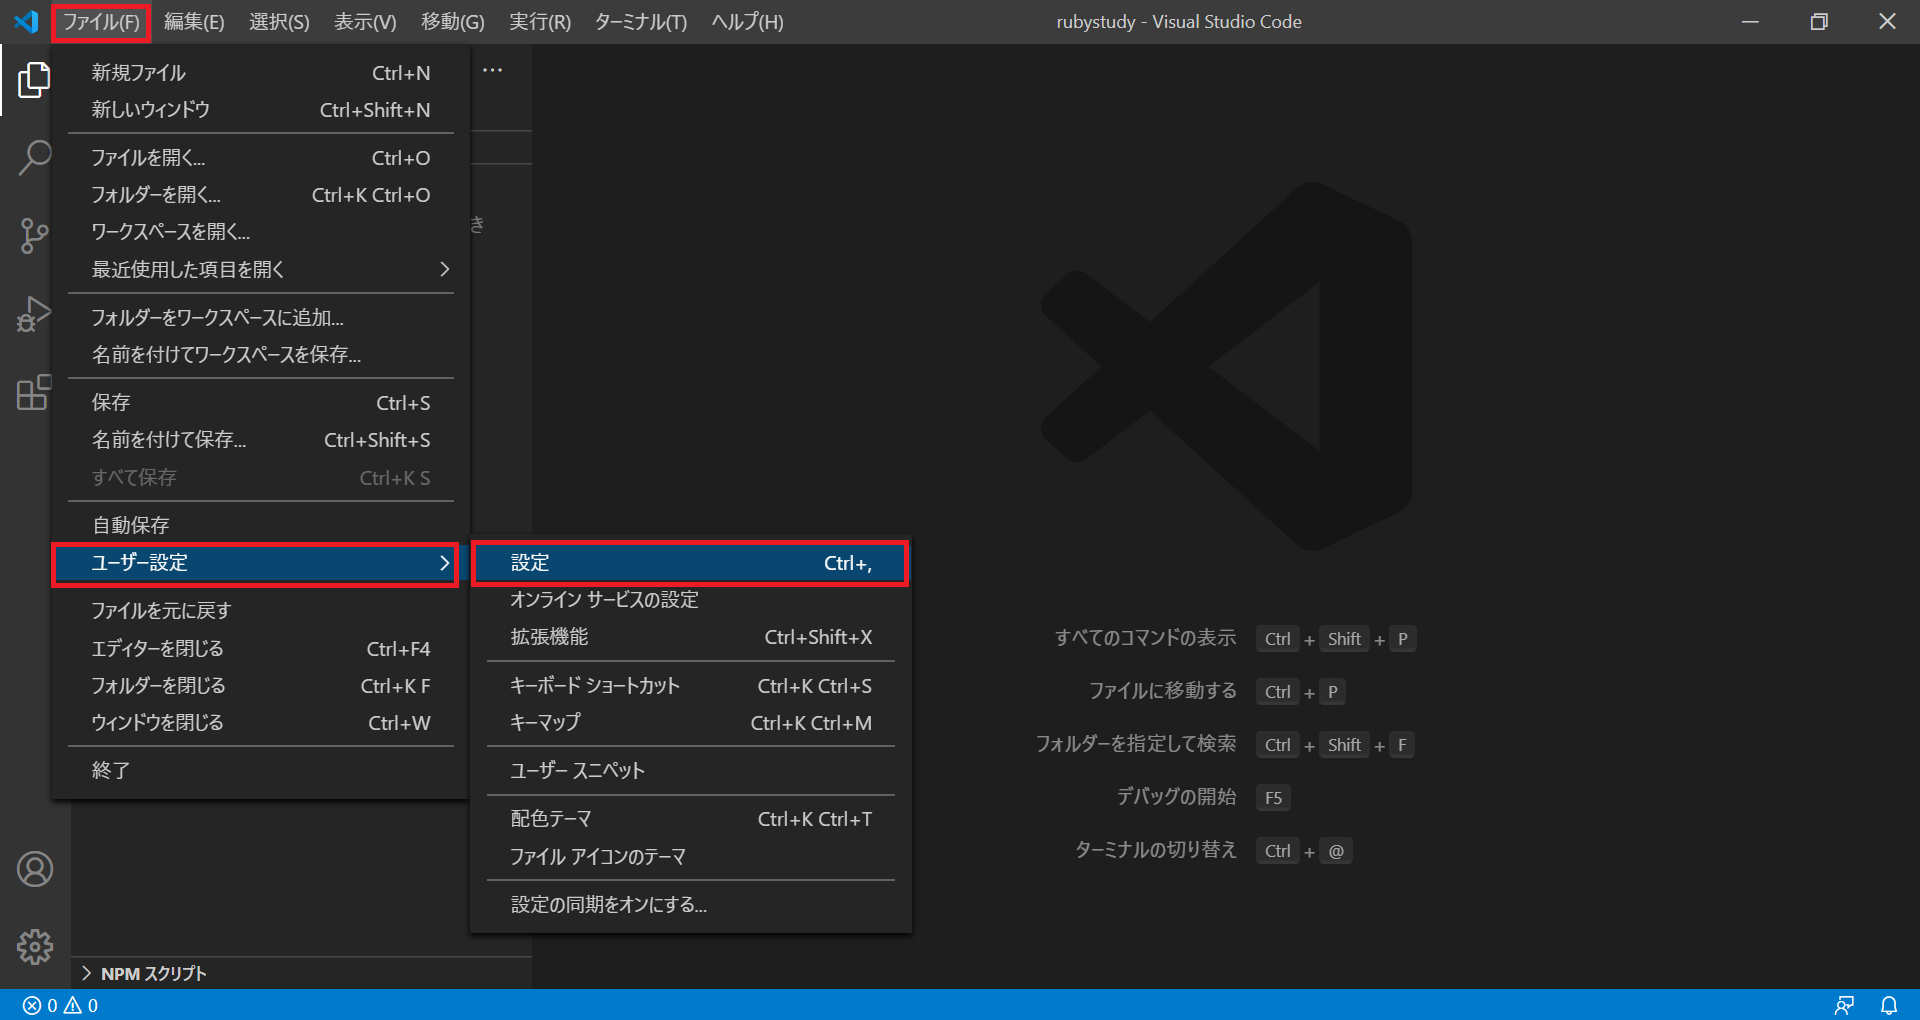
Task: Select ファイルを元に戻す entry
Action: 261,611
